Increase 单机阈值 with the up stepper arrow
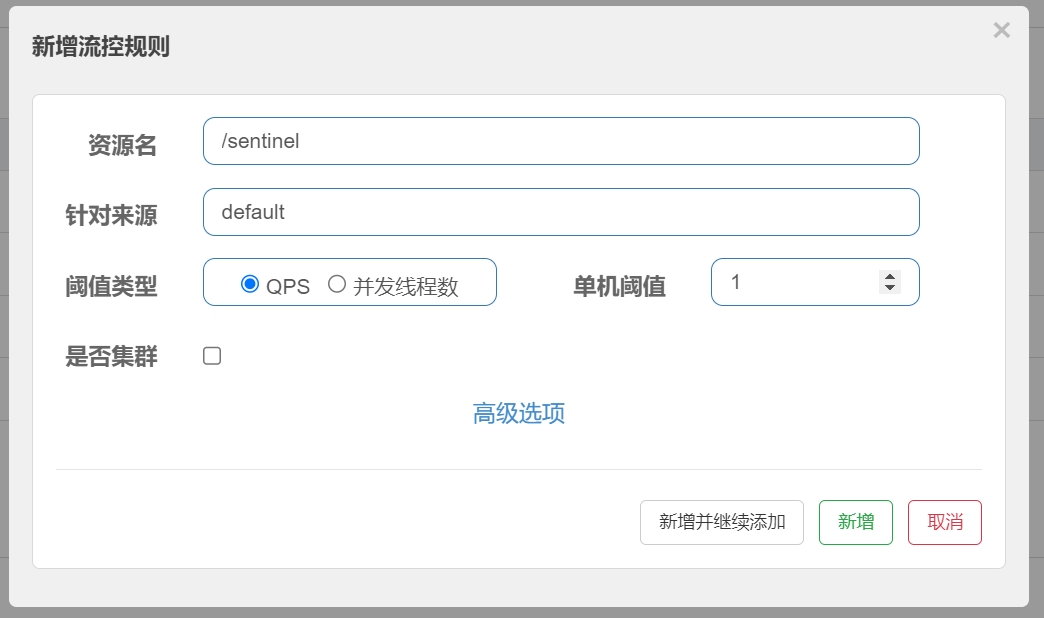 coord(889,276)
